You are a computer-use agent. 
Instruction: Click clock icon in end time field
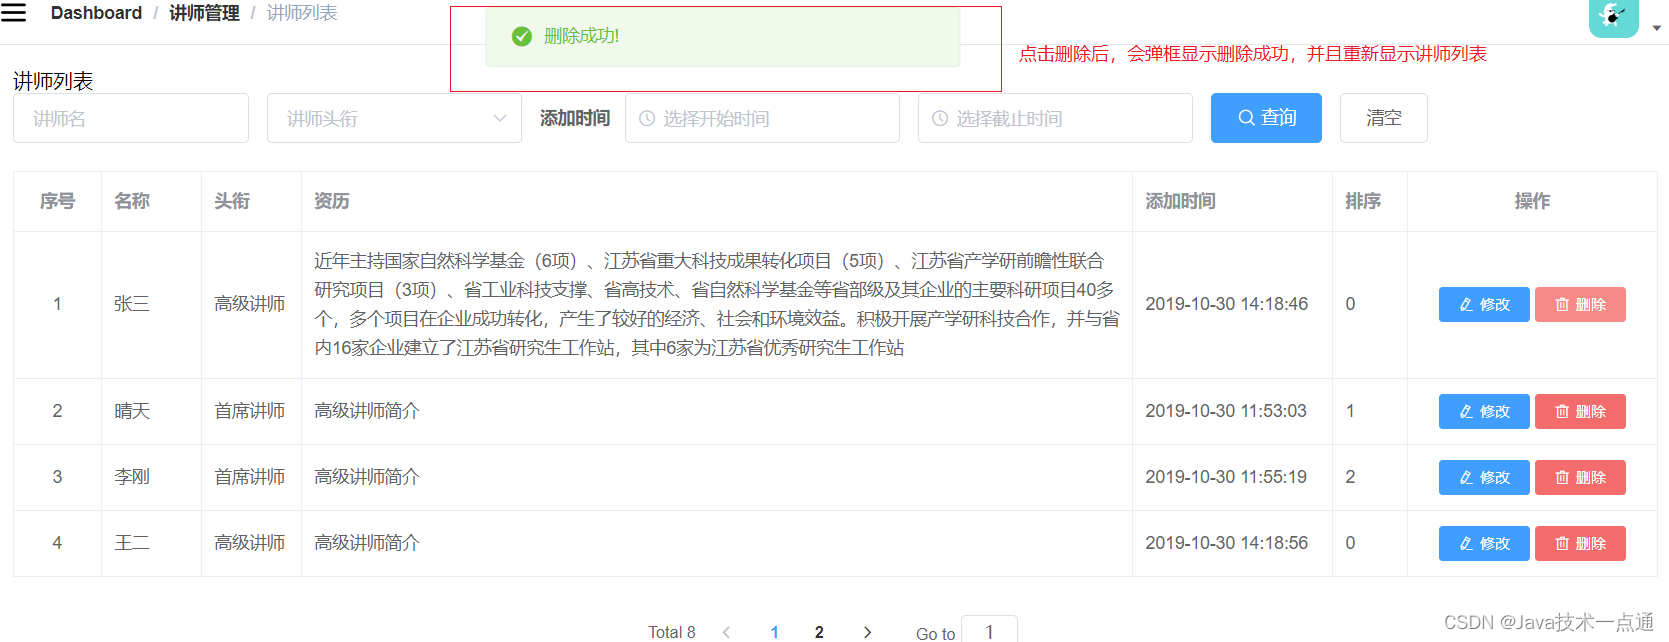940,118
